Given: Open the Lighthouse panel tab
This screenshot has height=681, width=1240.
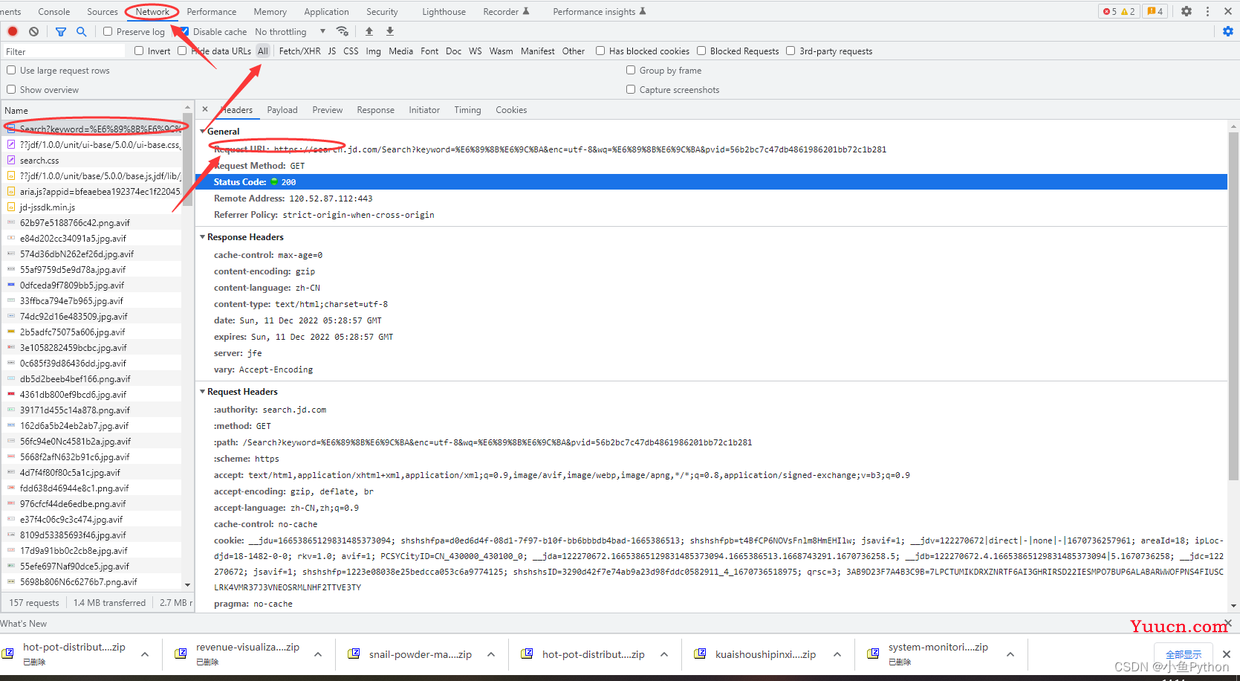Looking at the screenshot, I should click(444, 12).
